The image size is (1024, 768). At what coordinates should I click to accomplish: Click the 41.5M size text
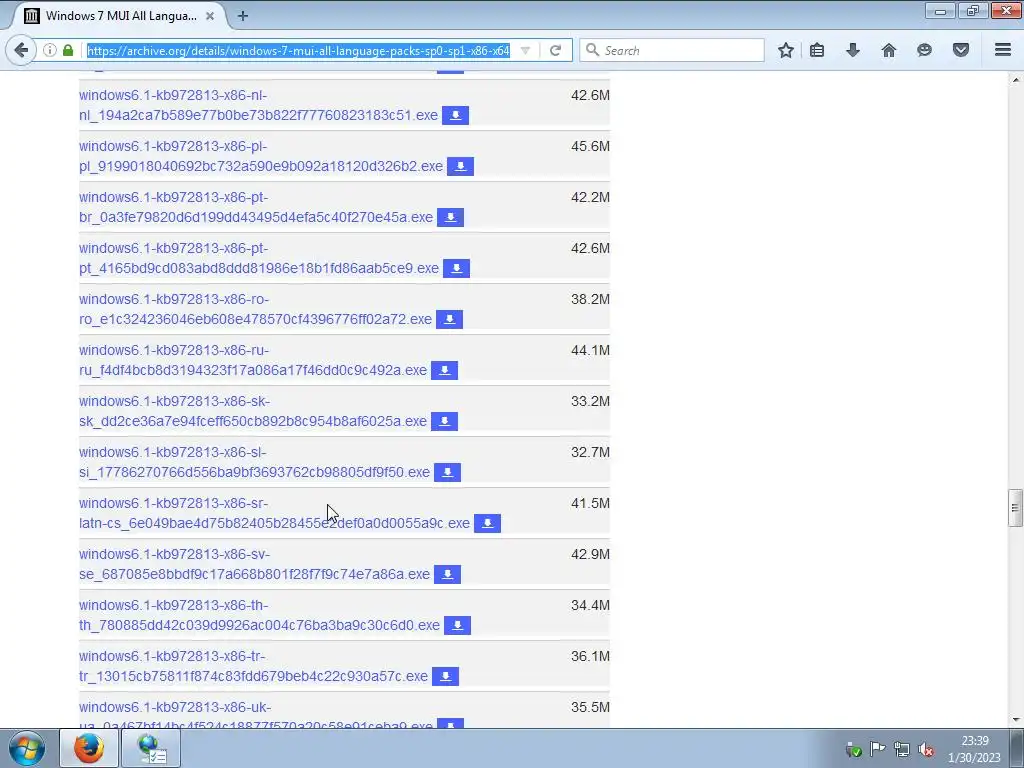pyautogui.click(x=590, y=504)
